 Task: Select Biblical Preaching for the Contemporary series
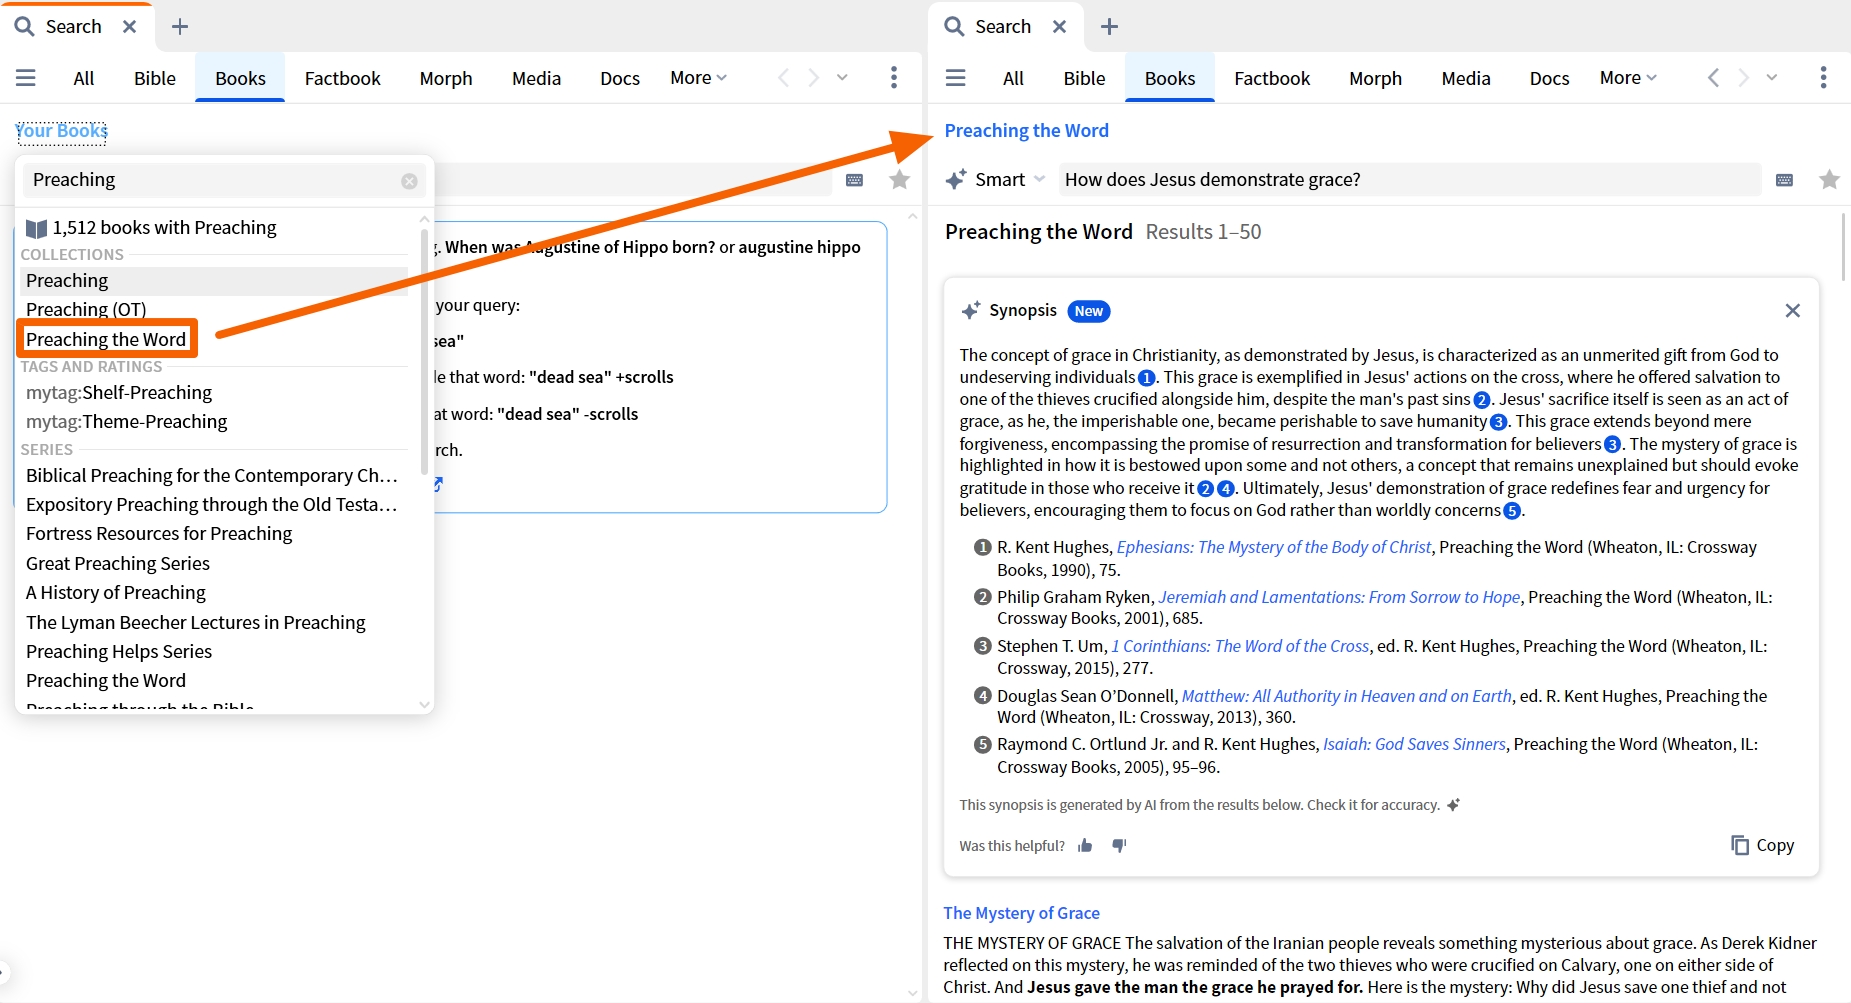tap(212, 476)
